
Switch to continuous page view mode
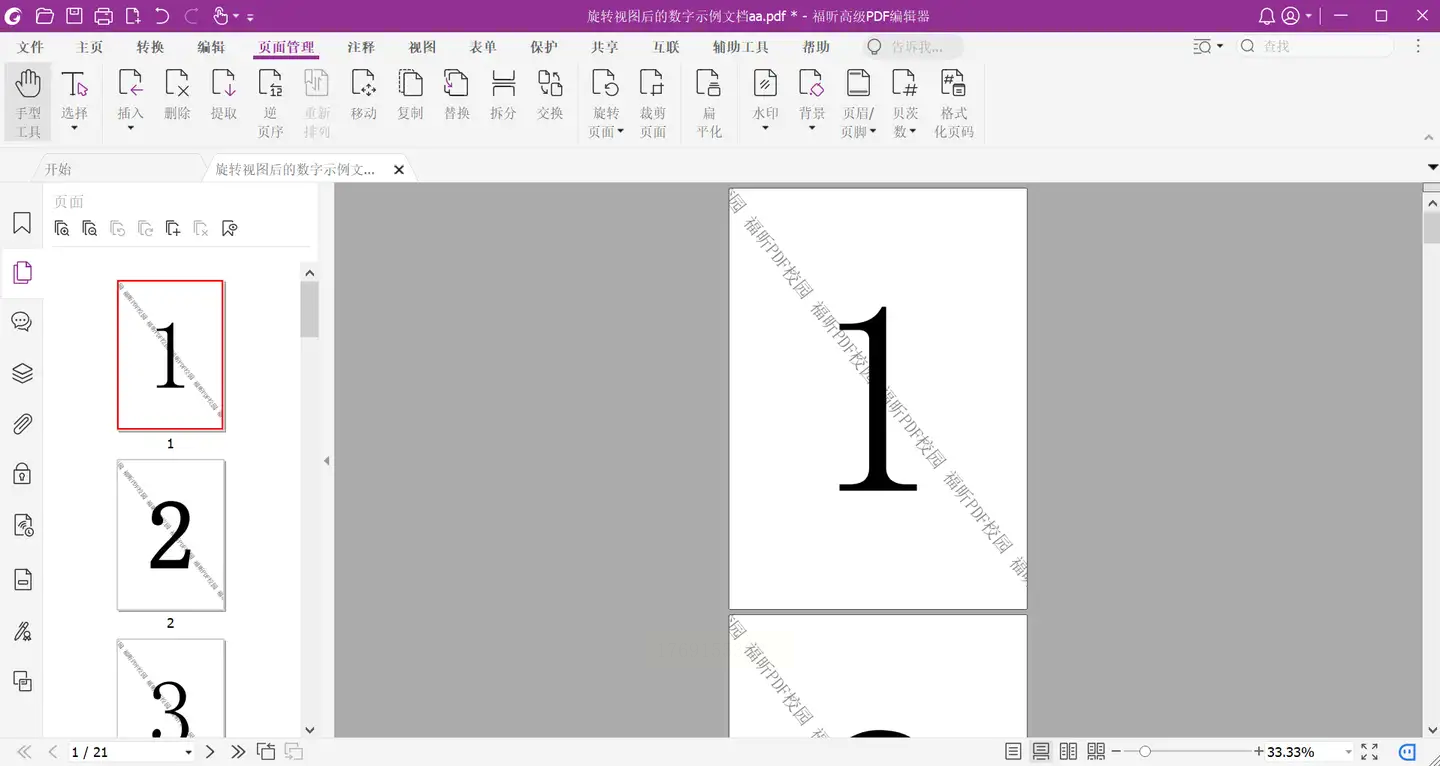point(1041,751)
